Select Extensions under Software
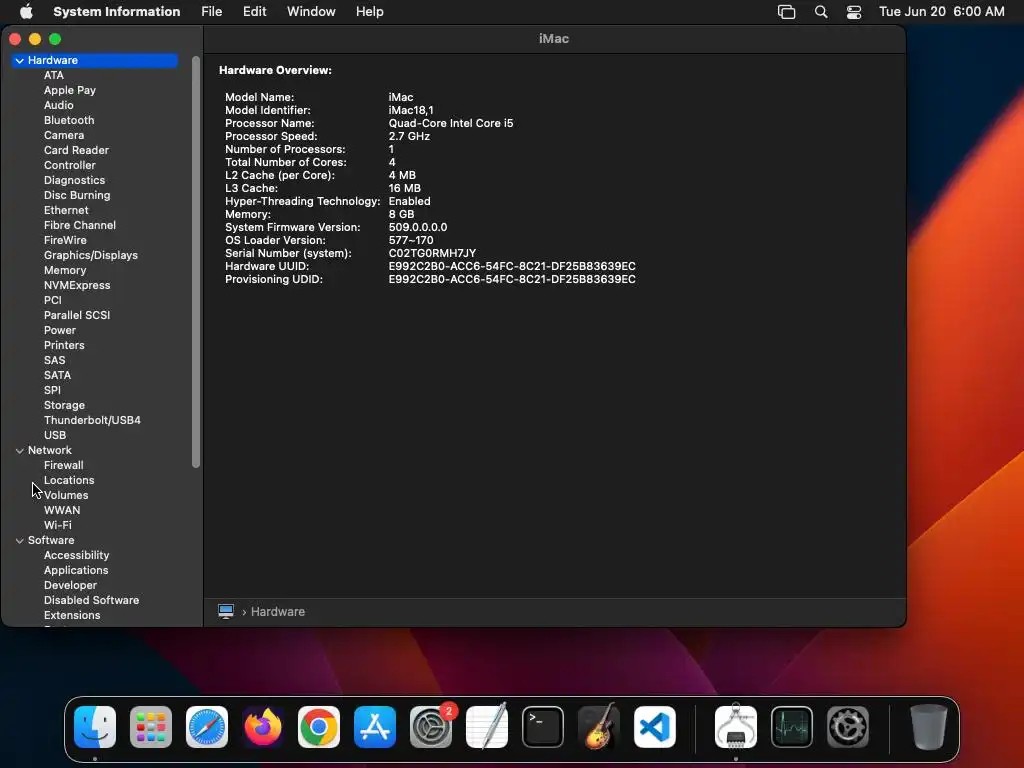This screenshot has height=768, width=1024. [x=72, y=616]
